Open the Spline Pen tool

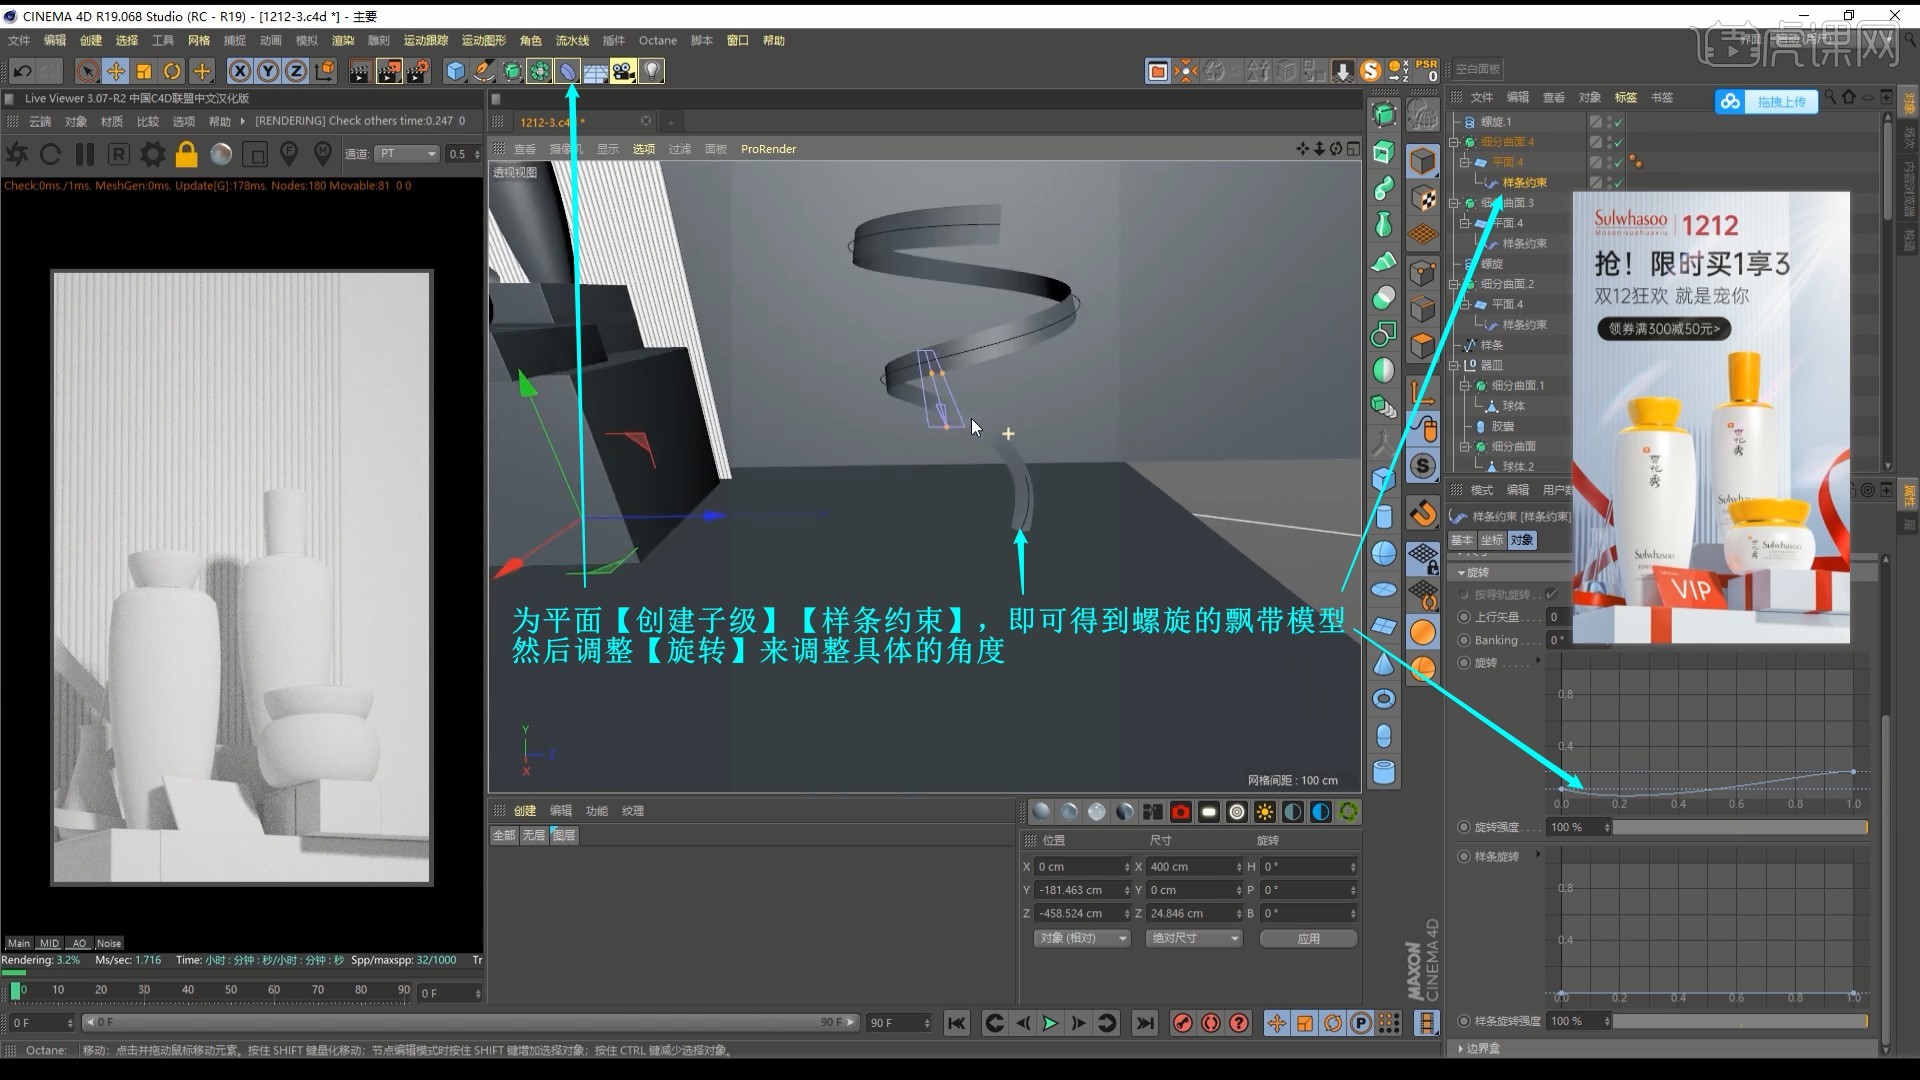(484, 71)
